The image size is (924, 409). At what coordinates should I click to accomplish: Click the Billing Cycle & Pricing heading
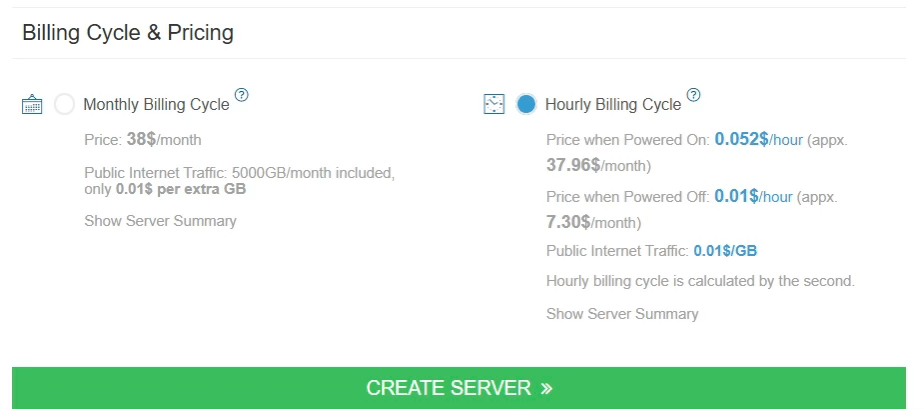(128, 33)
